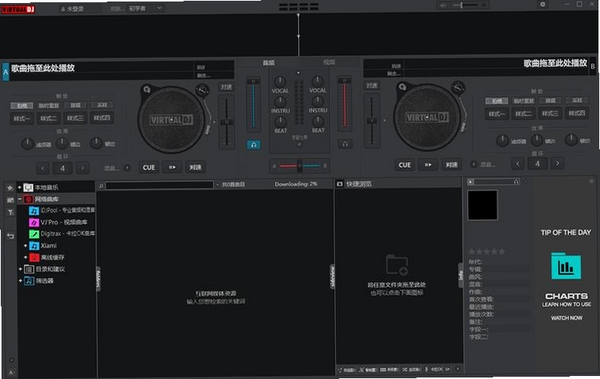This screenshot has height=379, width=600.
Task: Click the browser search input field
Action: click(x=160, y=185)
